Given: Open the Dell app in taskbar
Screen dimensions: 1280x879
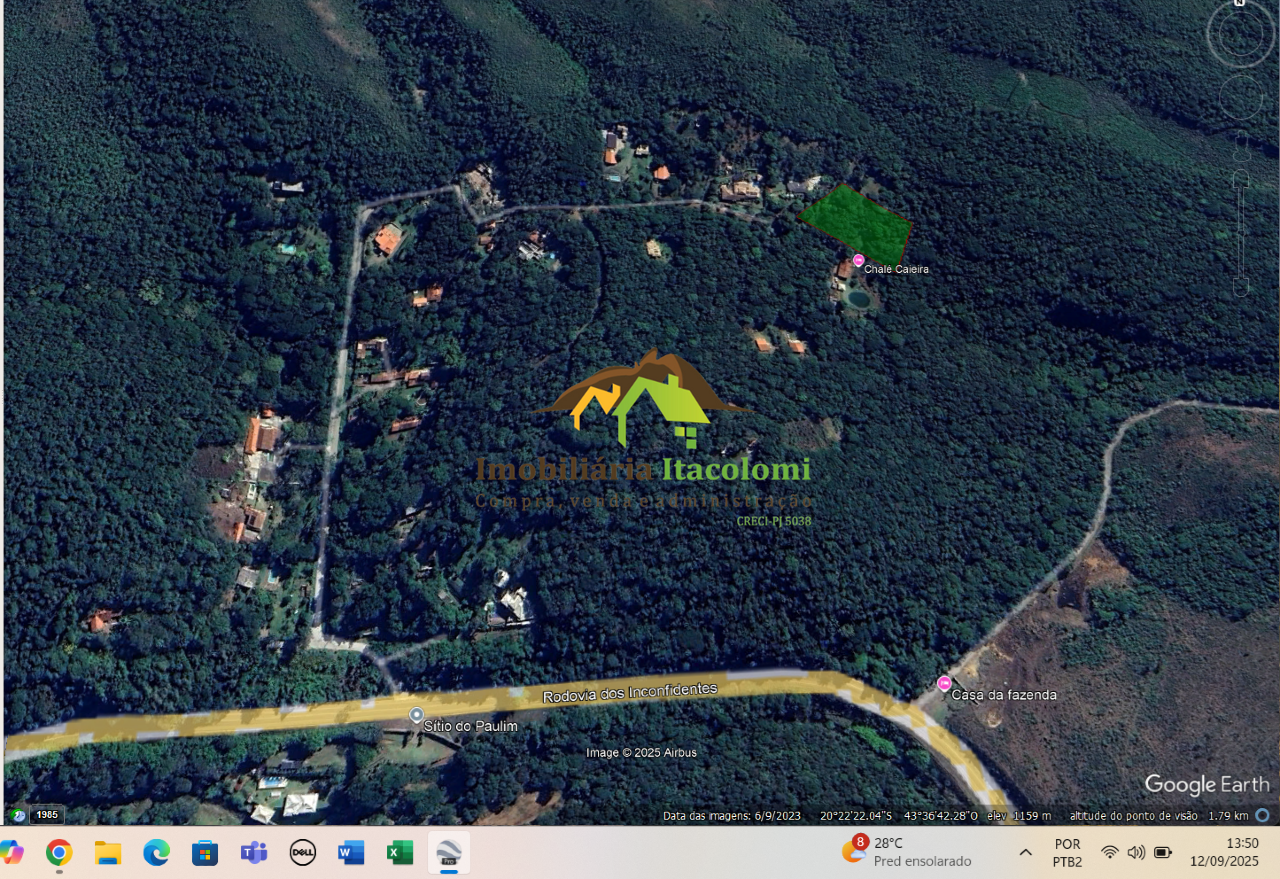Looking at the screenshot, I should [303, 853].
